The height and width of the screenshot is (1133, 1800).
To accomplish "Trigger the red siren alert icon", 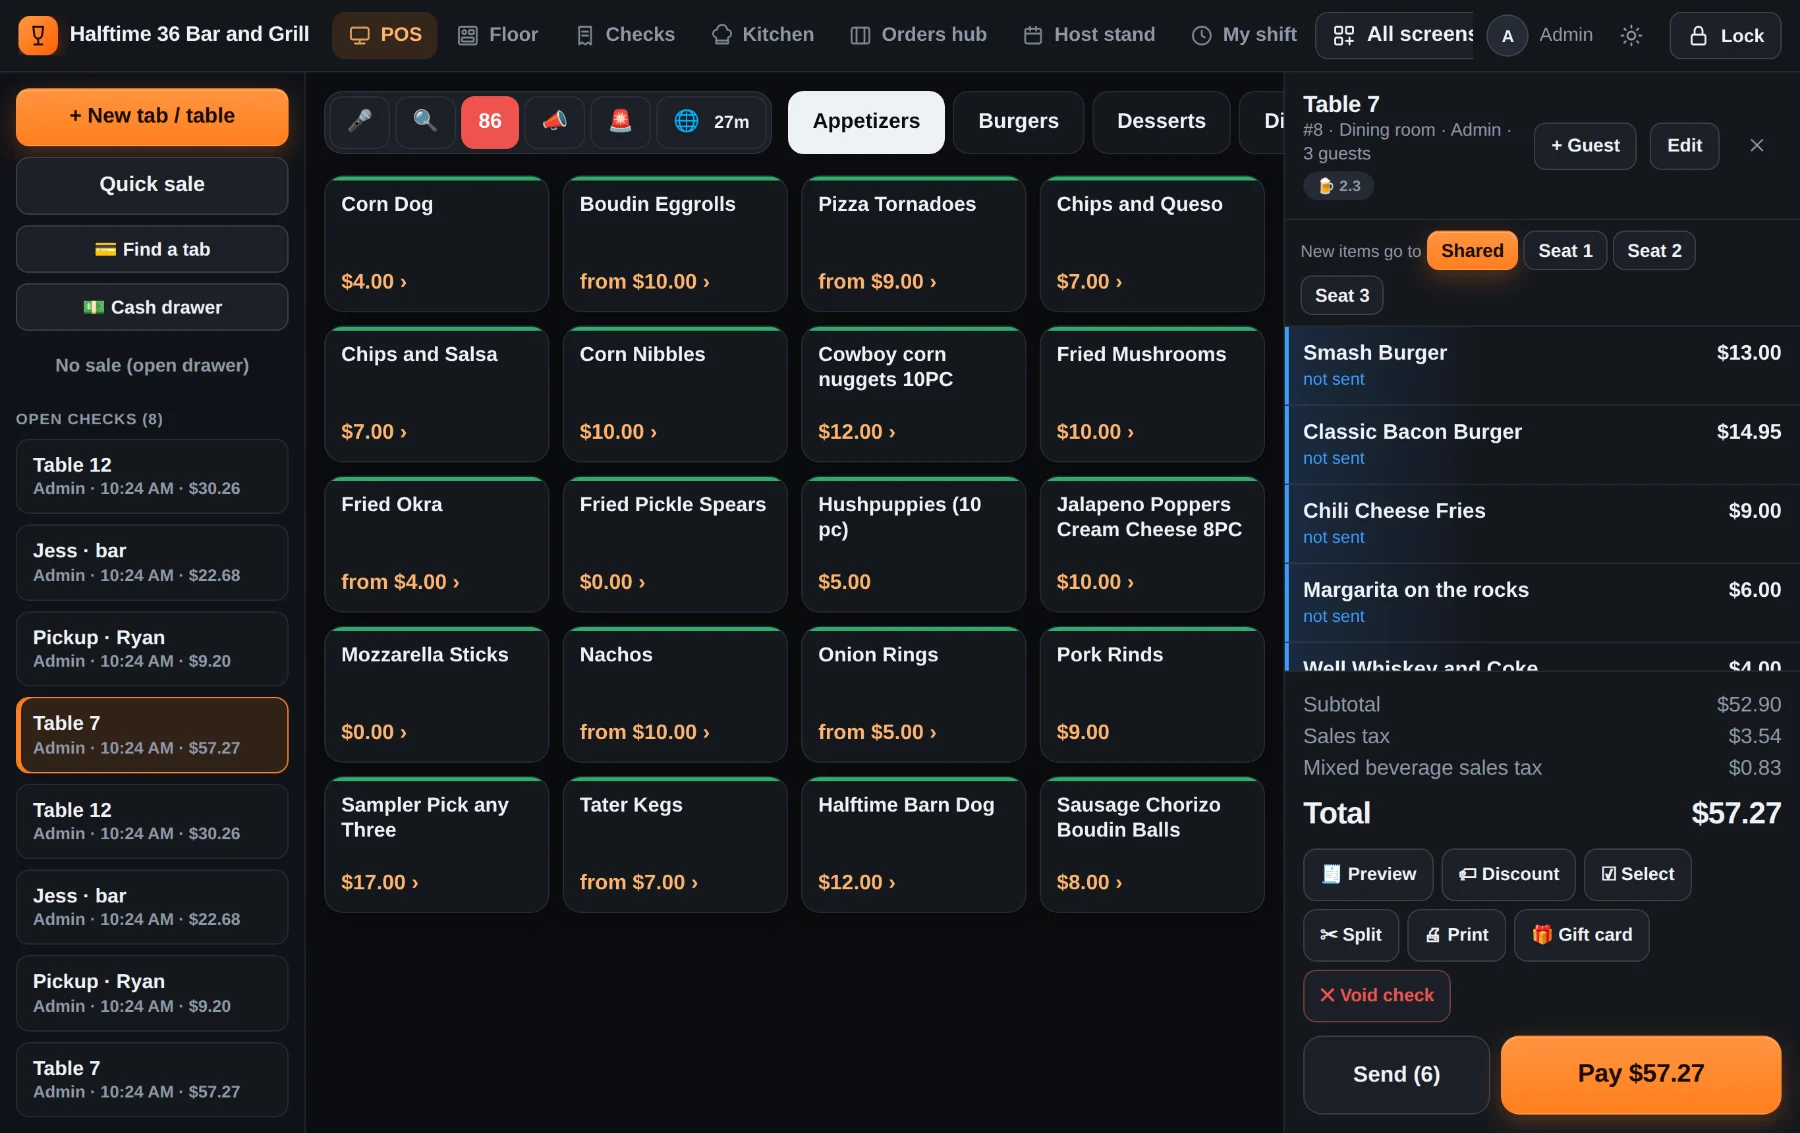I will tap(621, 121).
